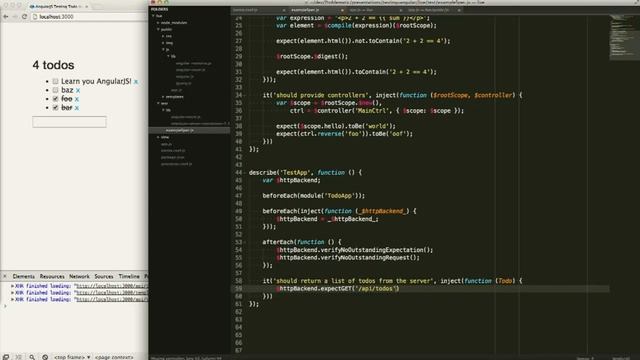Click the new todo text input
Screen dimensions: 640x360
point(69,122)
